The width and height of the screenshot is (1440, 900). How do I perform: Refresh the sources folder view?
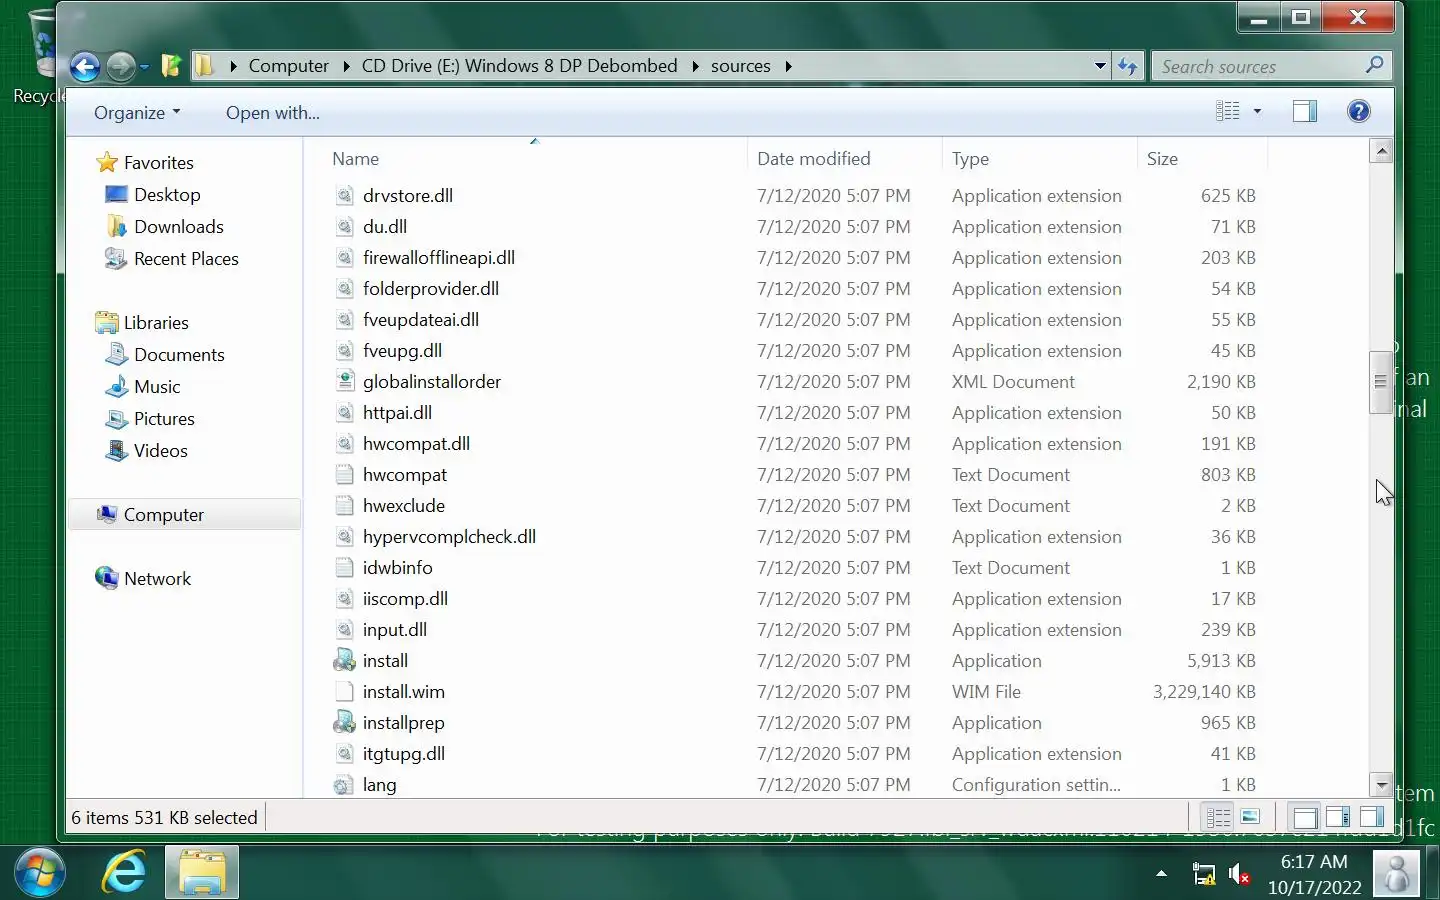[1128, 66]
